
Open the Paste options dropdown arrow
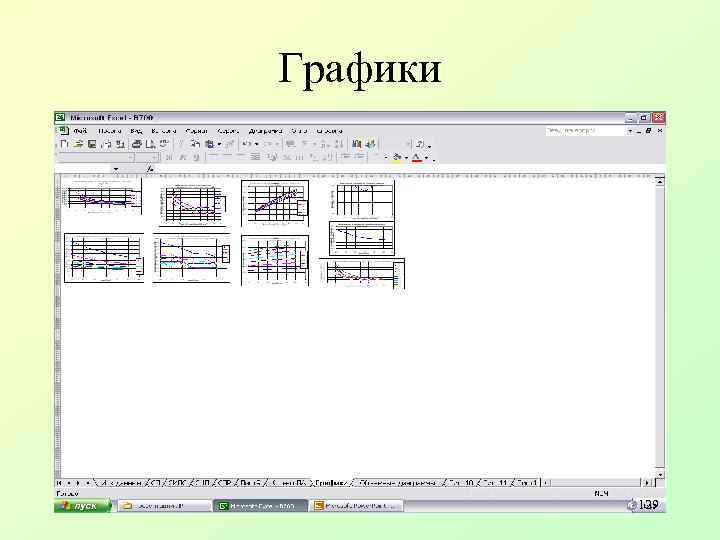tap(219, 144)
